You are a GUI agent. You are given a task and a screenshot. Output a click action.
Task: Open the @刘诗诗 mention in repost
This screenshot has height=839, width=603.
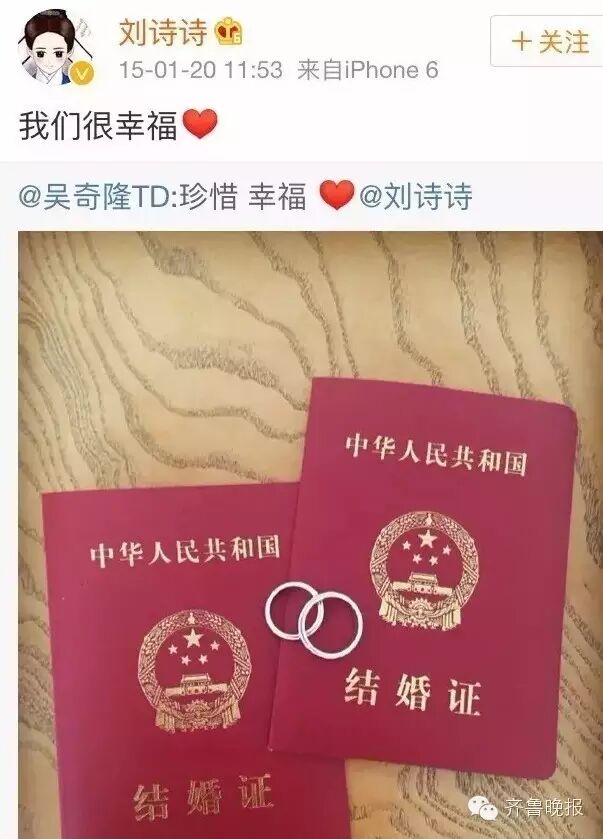[x=416, y=196]
